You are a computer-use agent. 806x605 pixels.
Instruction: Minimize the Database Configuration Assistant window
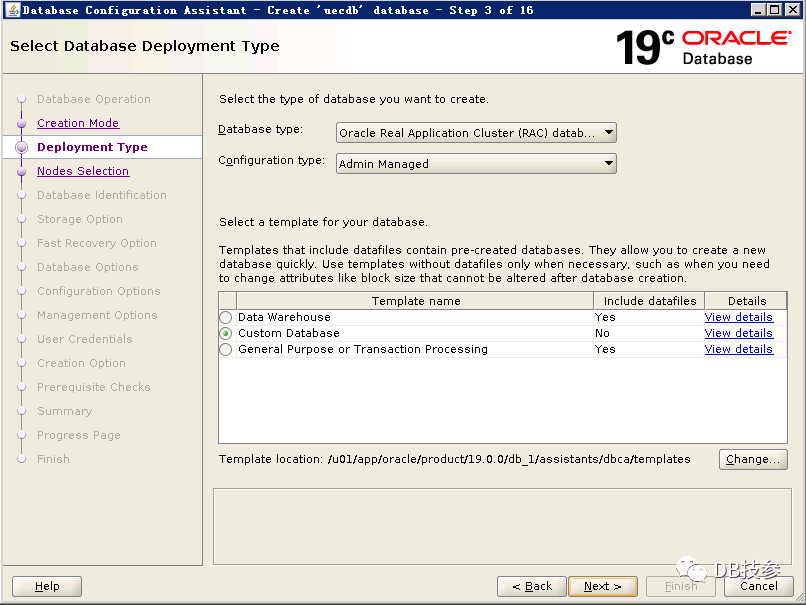[761, 10]
